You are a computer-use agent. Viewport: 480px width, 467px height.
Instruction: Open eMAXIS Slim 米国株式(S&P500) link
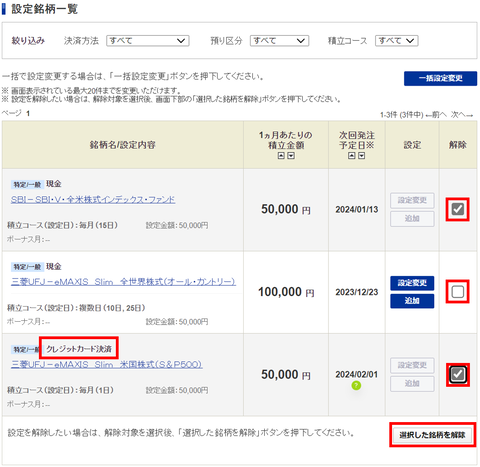107,364
